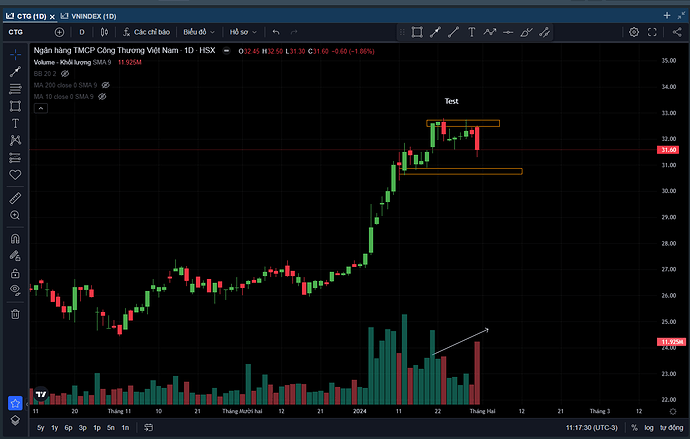This screenshot has height=439, width=690.
Task: Click the blue favorites star button
Action: (x=15, y=403)
